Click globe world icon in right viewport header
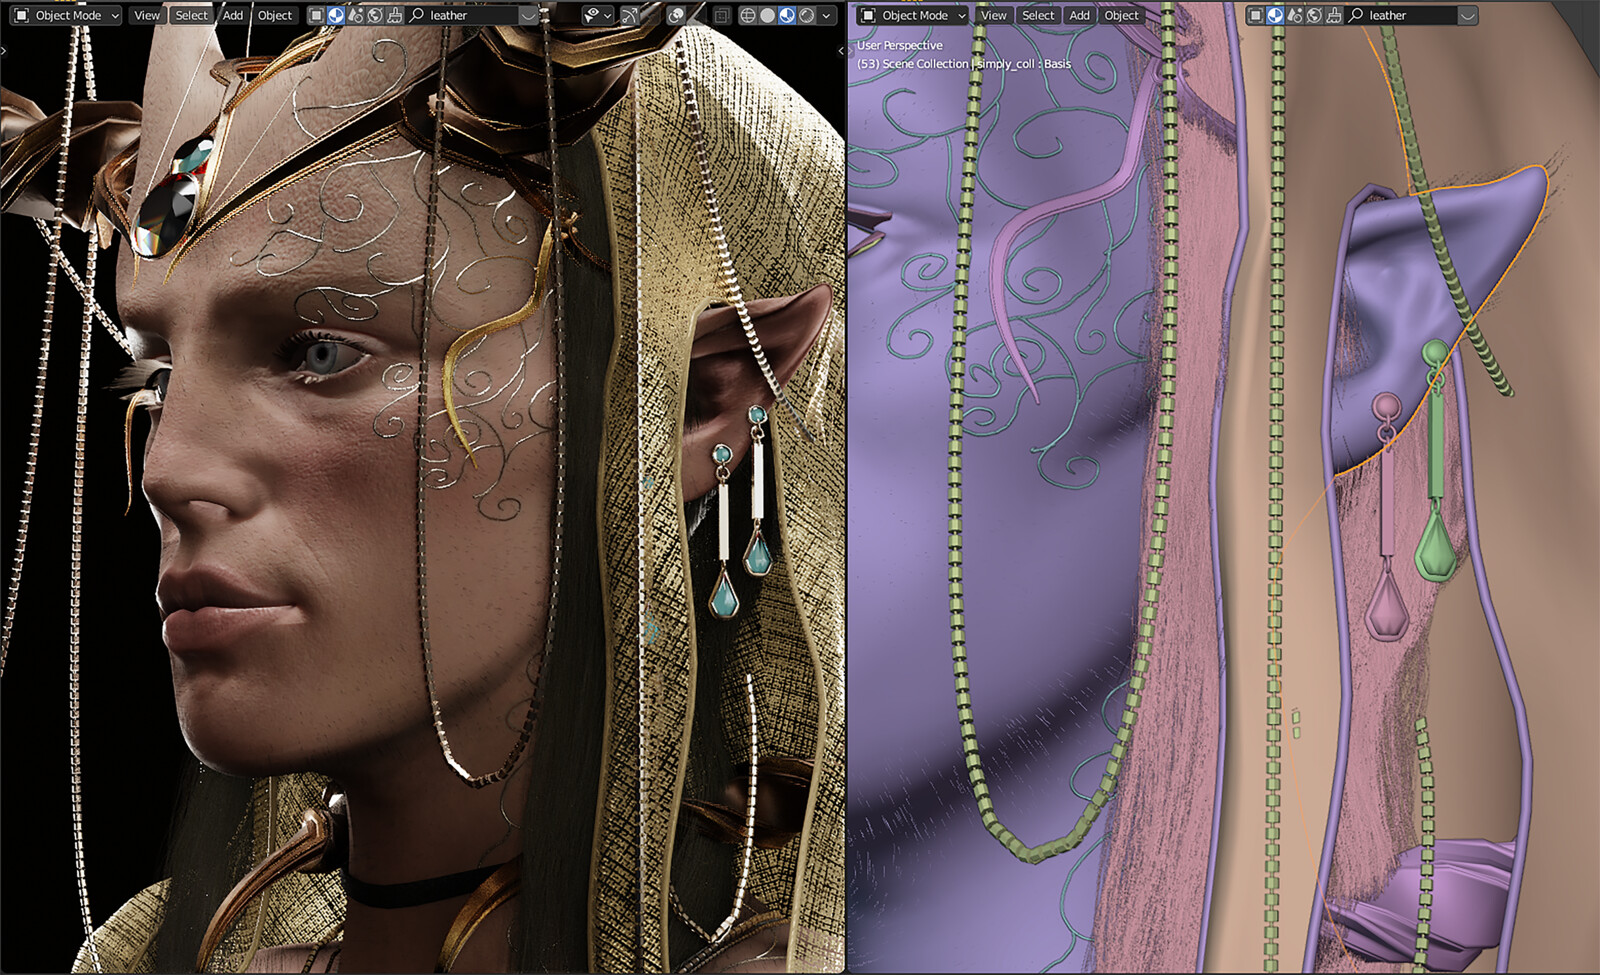 click(x=1314, y=15)
